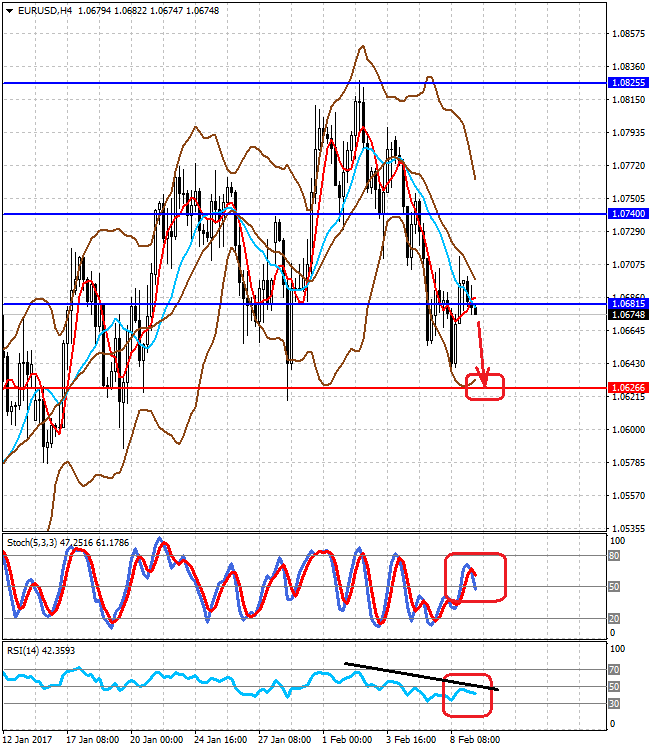Click the 1.08150 price axis value
The image size is (649, 751).
click(628, 100)
